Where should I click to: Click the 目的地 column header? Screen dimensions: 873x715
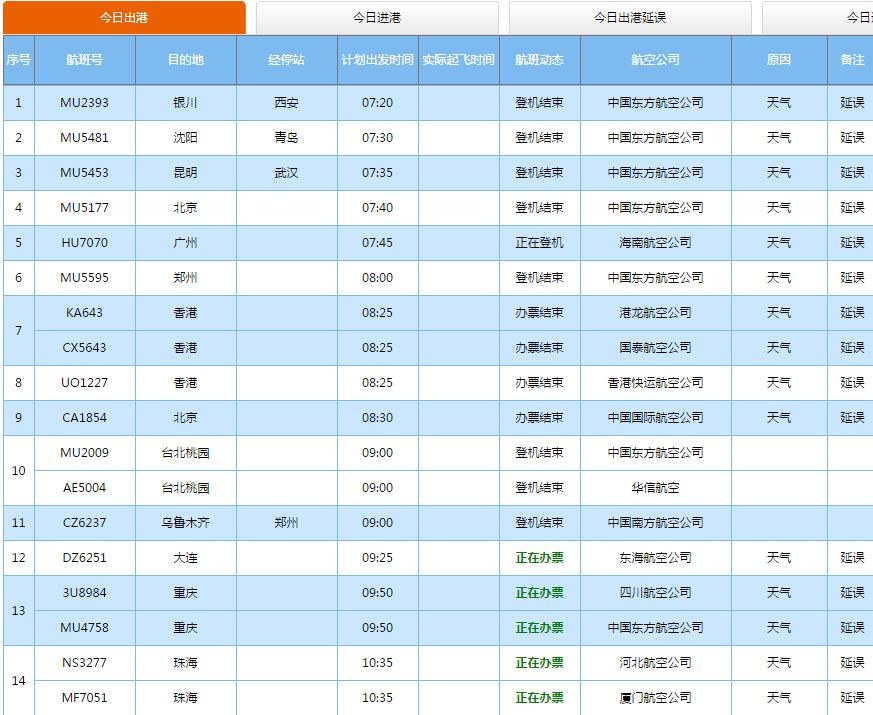pyautogui.click(x=185, y=60)
